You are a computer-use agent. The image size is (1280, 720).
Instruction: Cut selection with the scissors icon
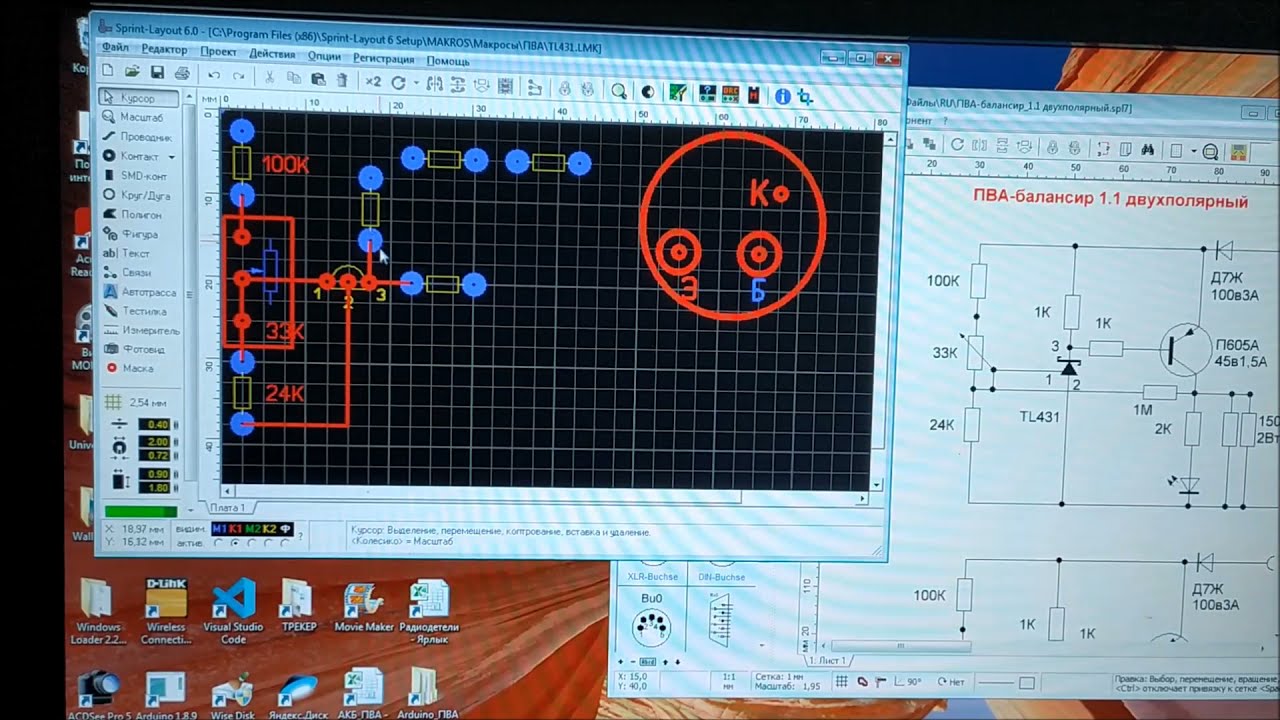tap(269, 77)
